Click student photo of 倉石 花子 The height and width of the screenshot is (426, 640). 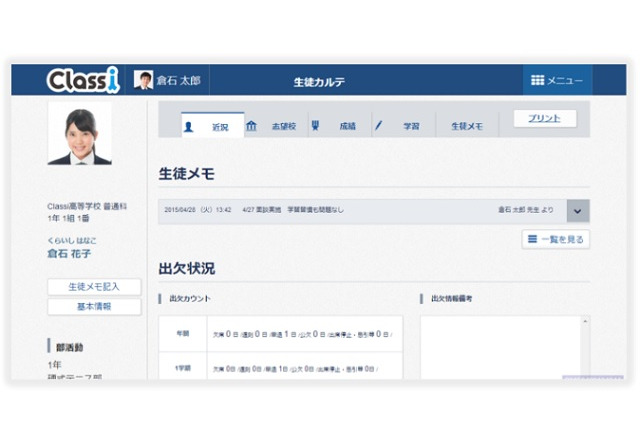click(x=80, y=133)
